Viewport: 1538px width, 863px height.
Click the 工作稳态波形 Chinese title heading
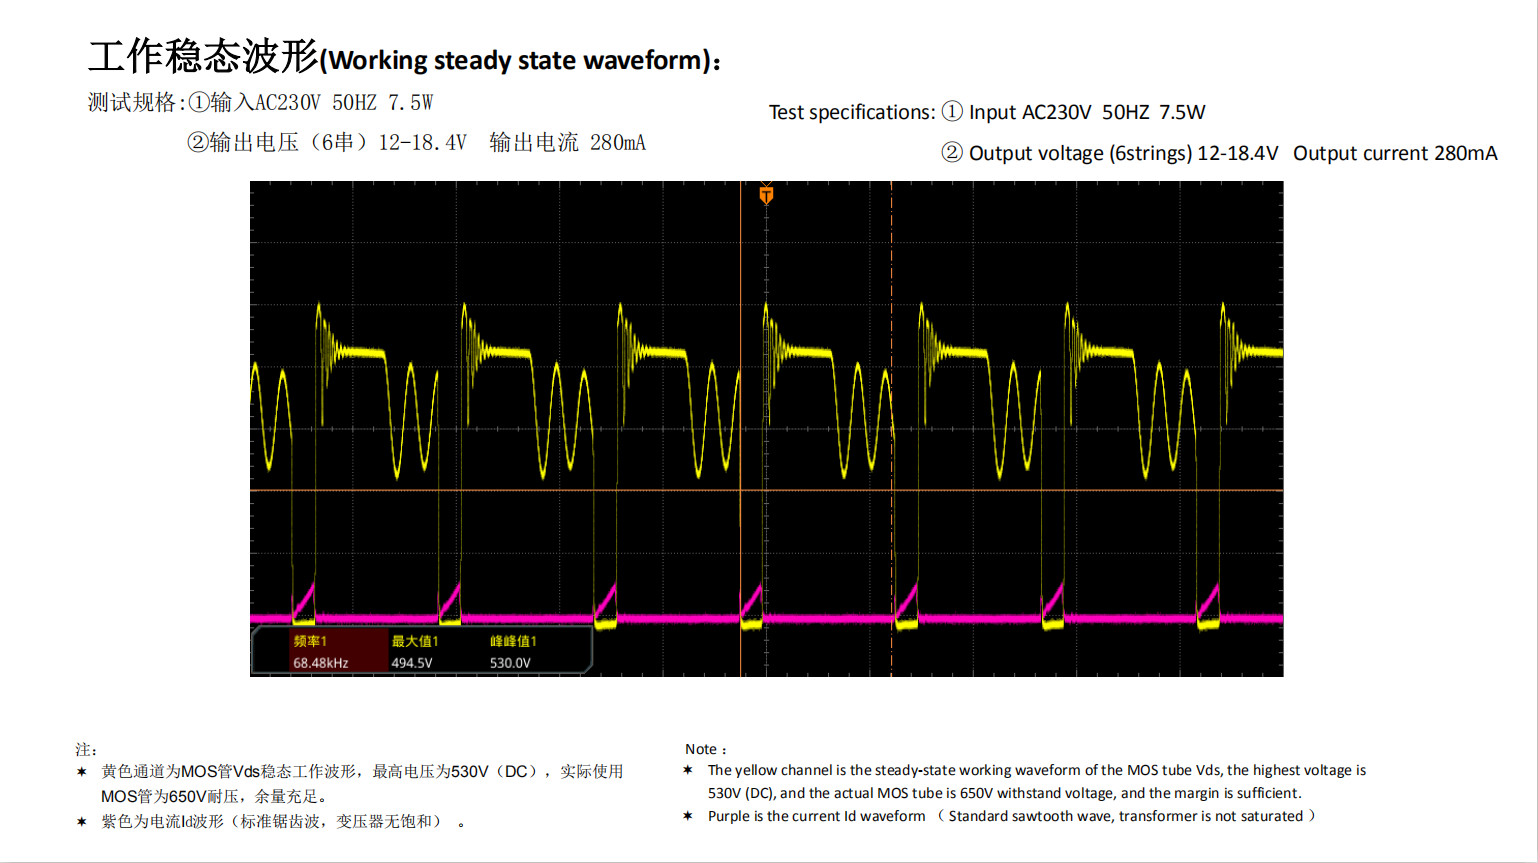(x=203, y=58)
